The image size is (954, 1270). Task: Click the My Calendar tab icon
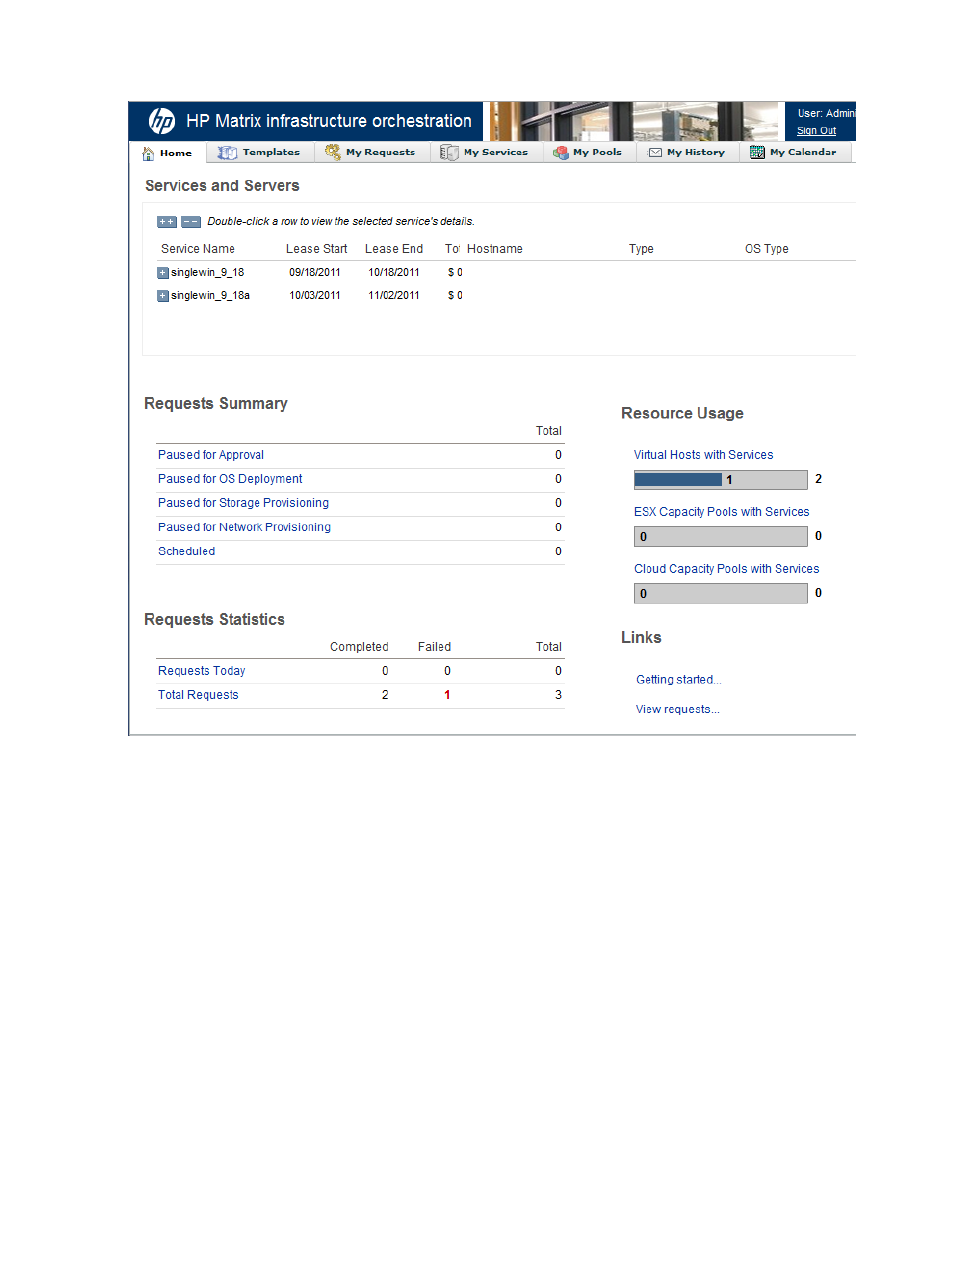[x=757, y=152]
